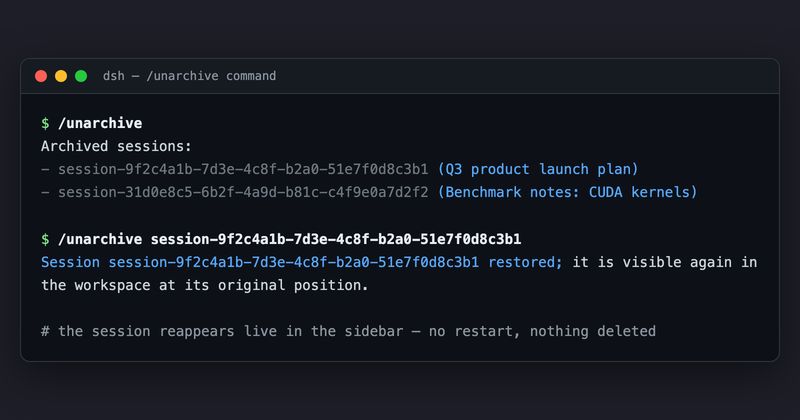Viewport: 800px width, 420px height.
Task: Click the blue 'Session' word in output
Action: click(x=70, y=262)
